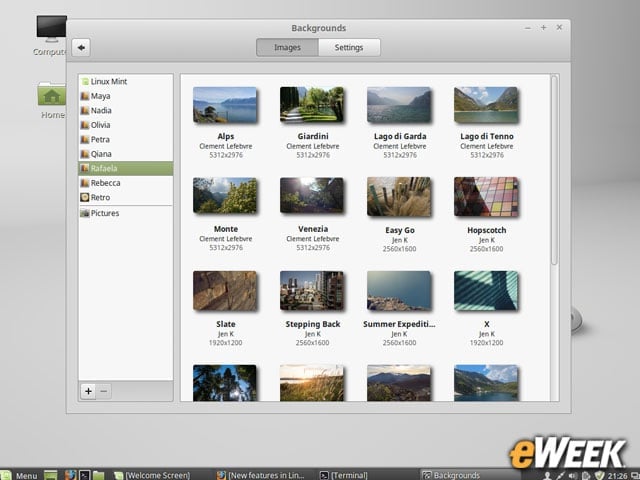Switch to the Settings tab
The height and width of the screenshot is (480, 640).
(349, 47)
